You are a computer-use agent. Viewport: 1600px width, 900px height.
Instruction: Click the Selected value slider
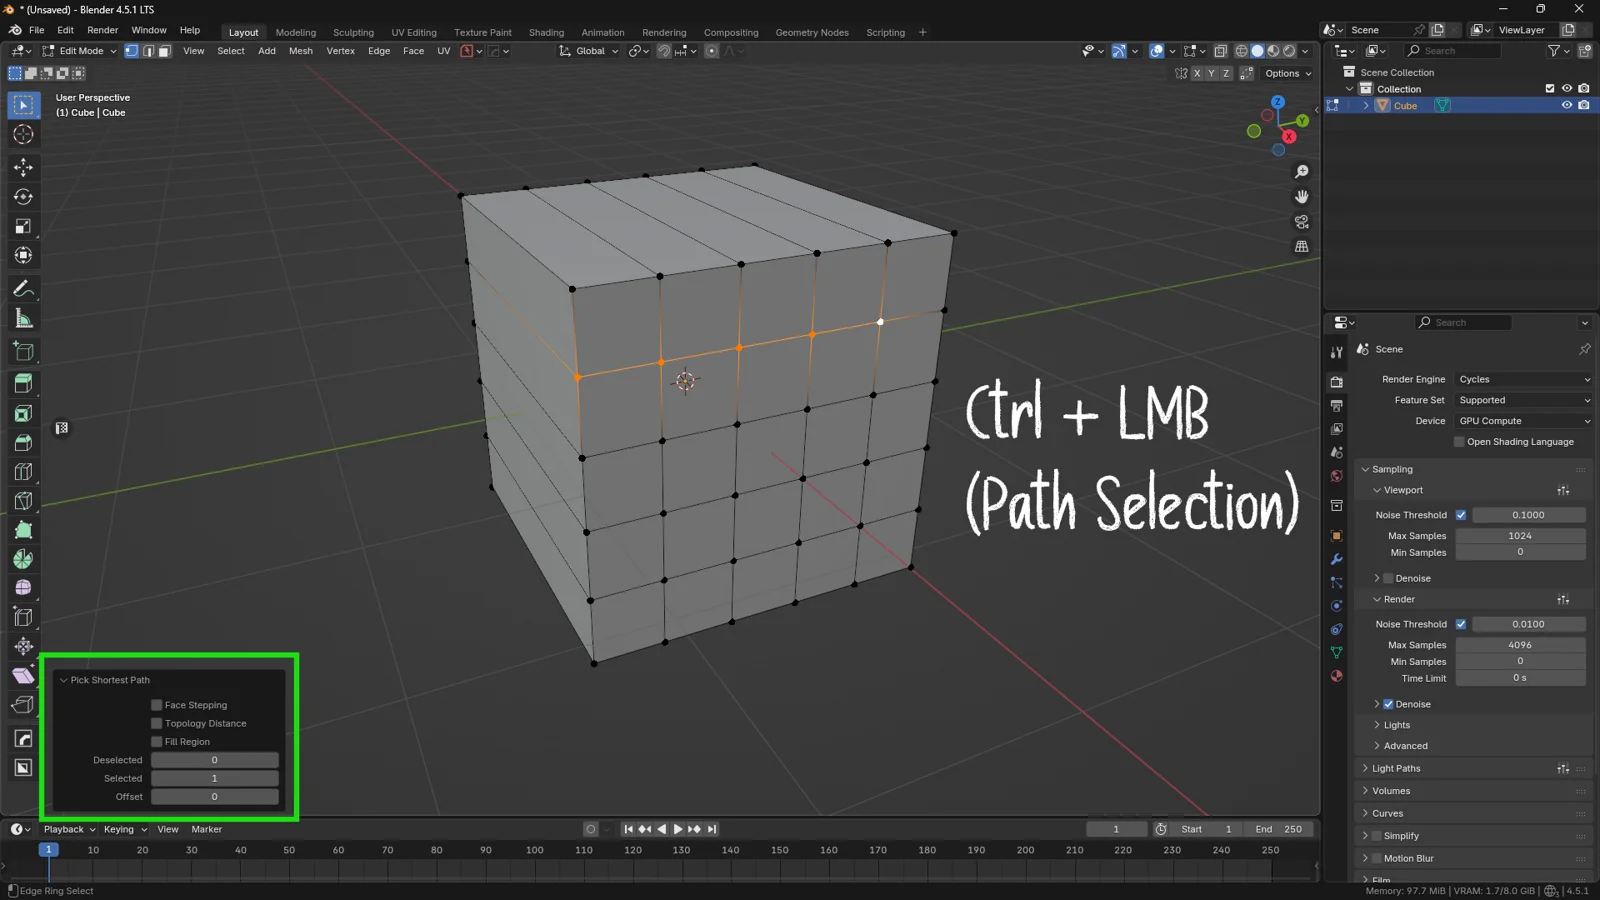pyautogui.click(x=214, y=778)
